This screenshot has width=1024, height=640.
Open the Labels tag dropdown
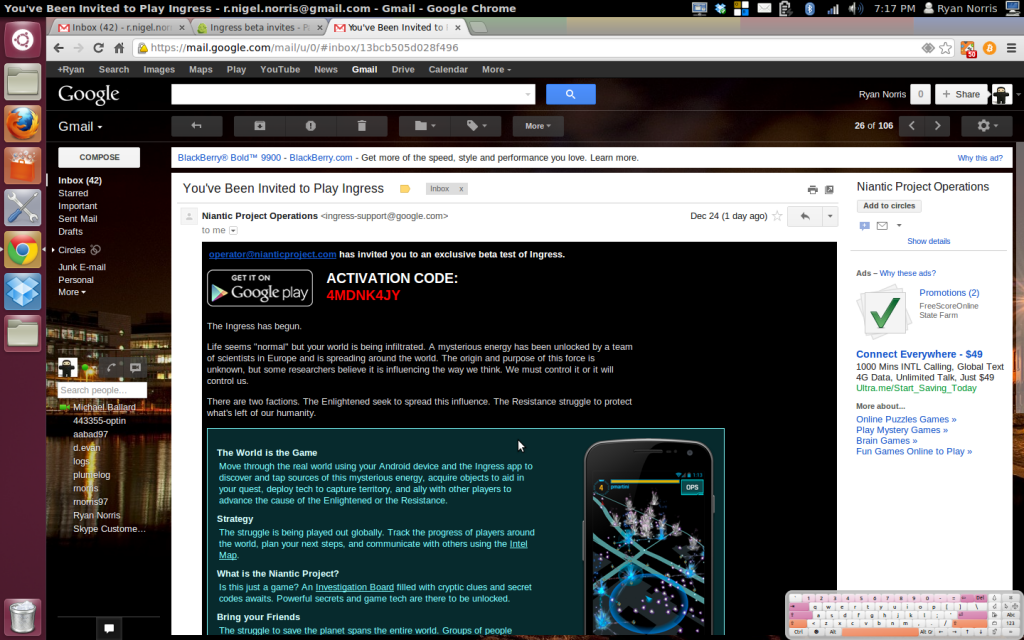(x=476, y=126)
